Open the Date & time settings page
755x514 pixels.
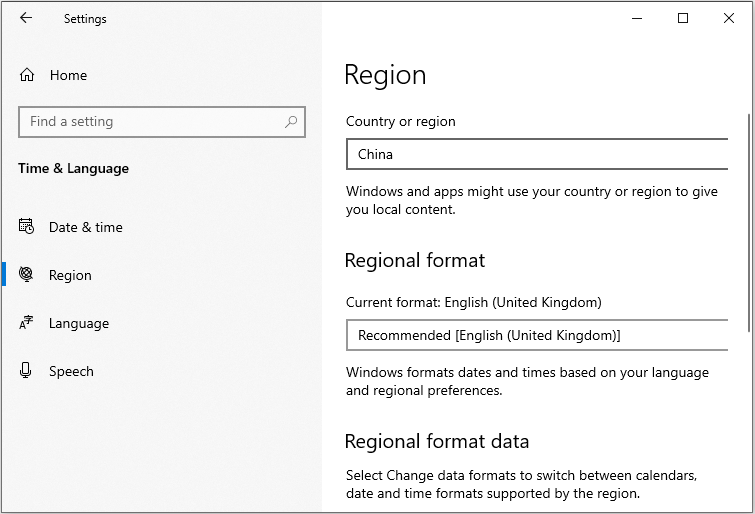click(x=86, y=227)
